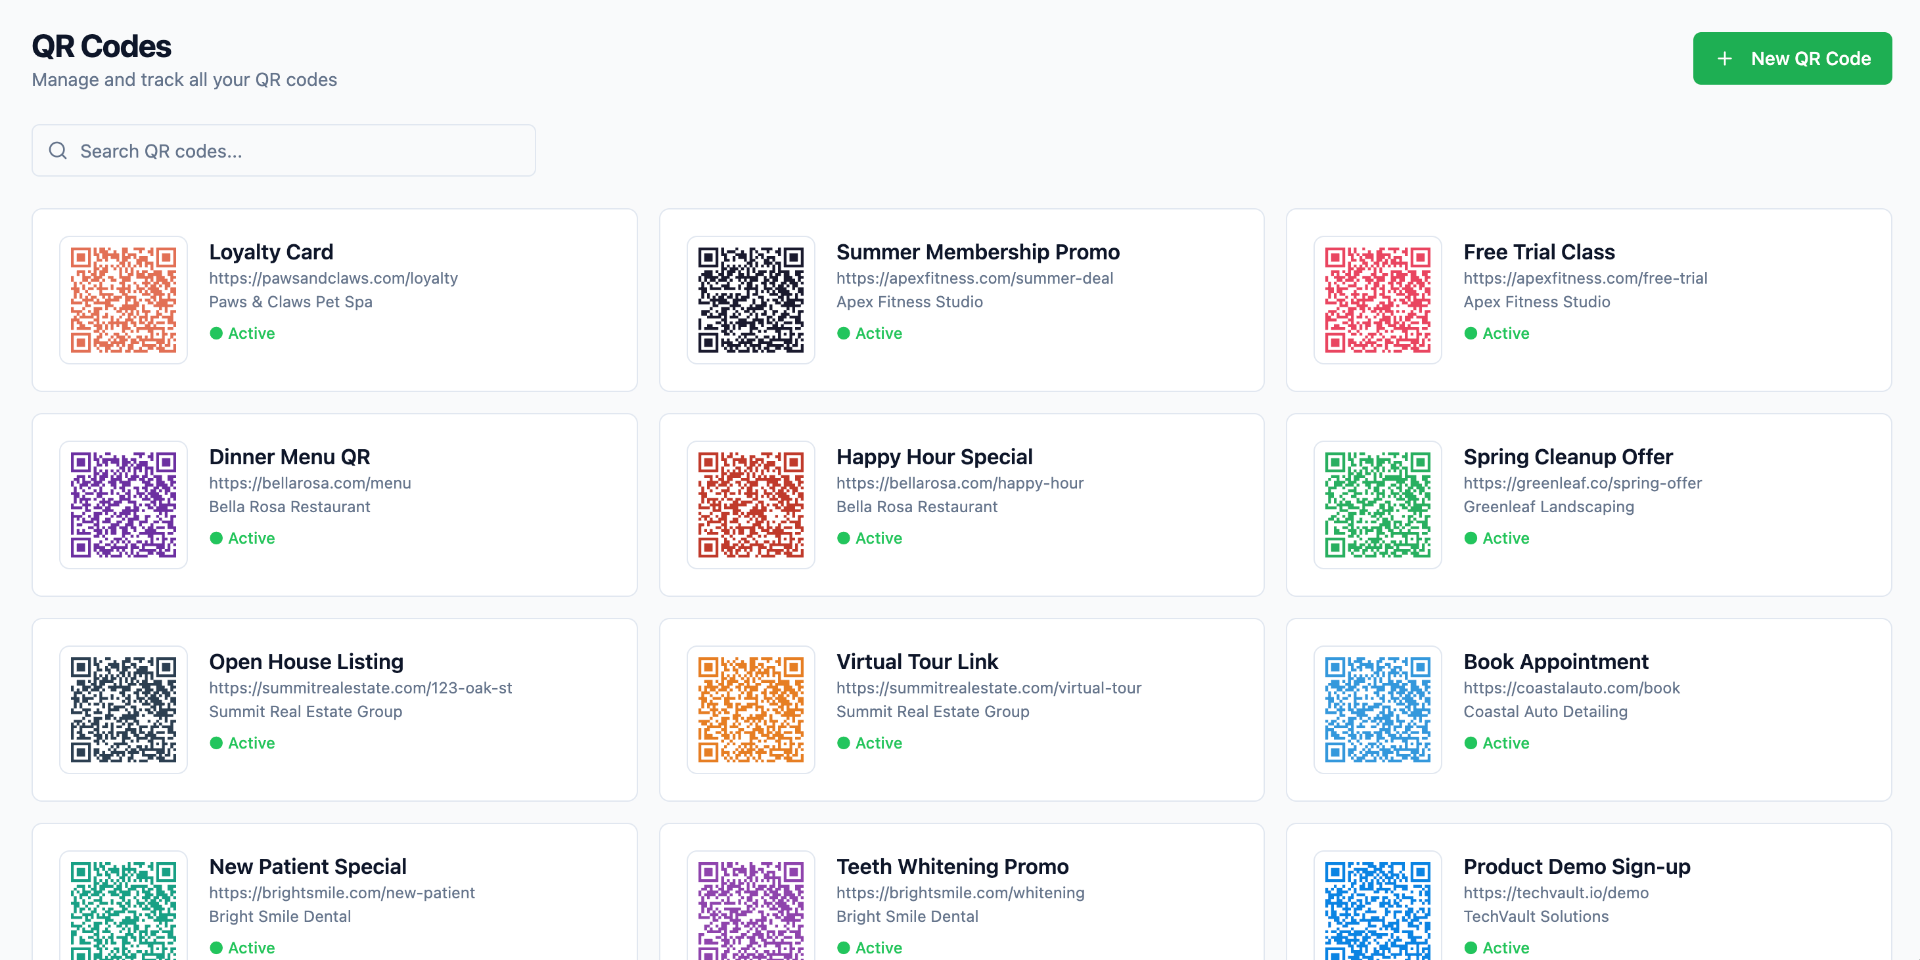Select the Open House Listing title
The width and height of the screenshot is (1920, 960).
(306, 662)
